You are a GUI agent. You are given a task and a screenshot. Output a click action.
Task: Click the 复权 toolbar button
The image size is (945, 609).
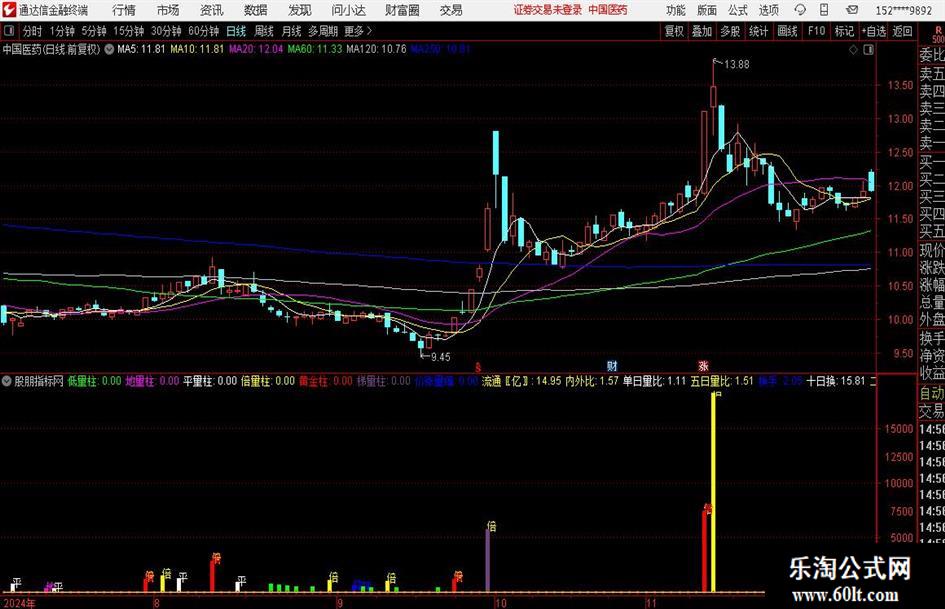[x=674, y=31]
